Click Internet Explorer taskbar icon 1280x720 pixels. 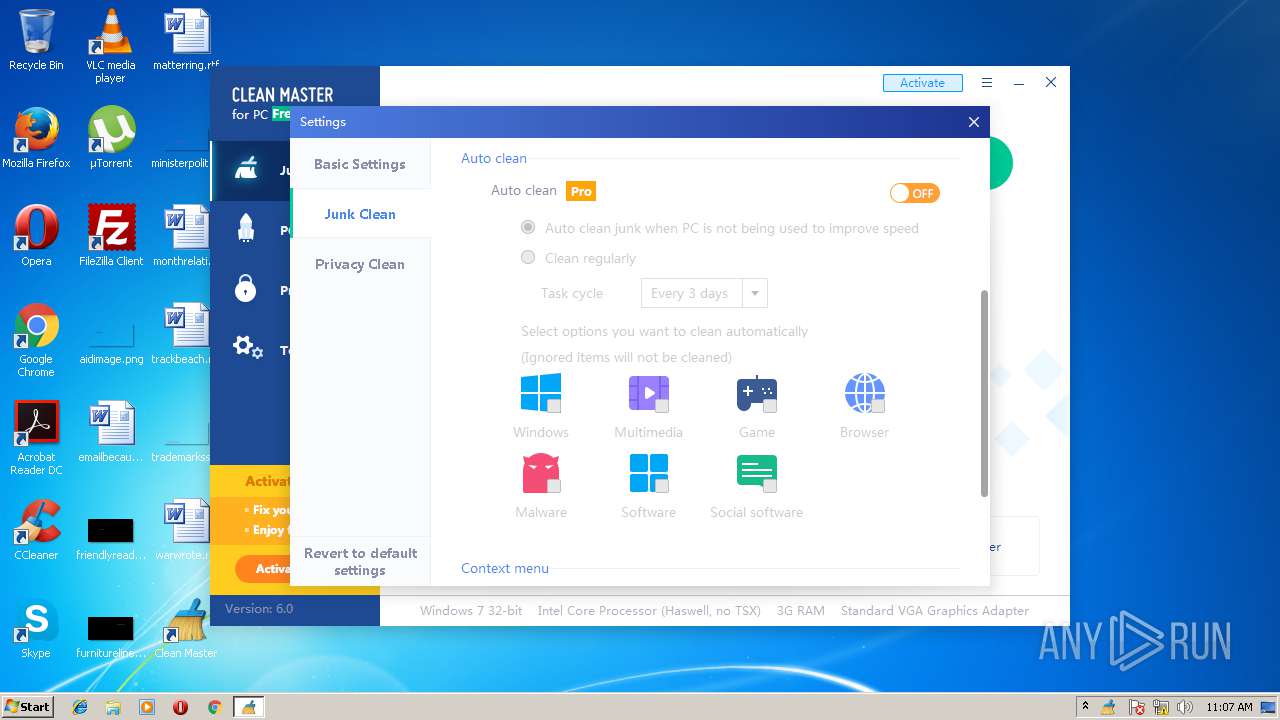pyautogui.click(x=80, y=707)
